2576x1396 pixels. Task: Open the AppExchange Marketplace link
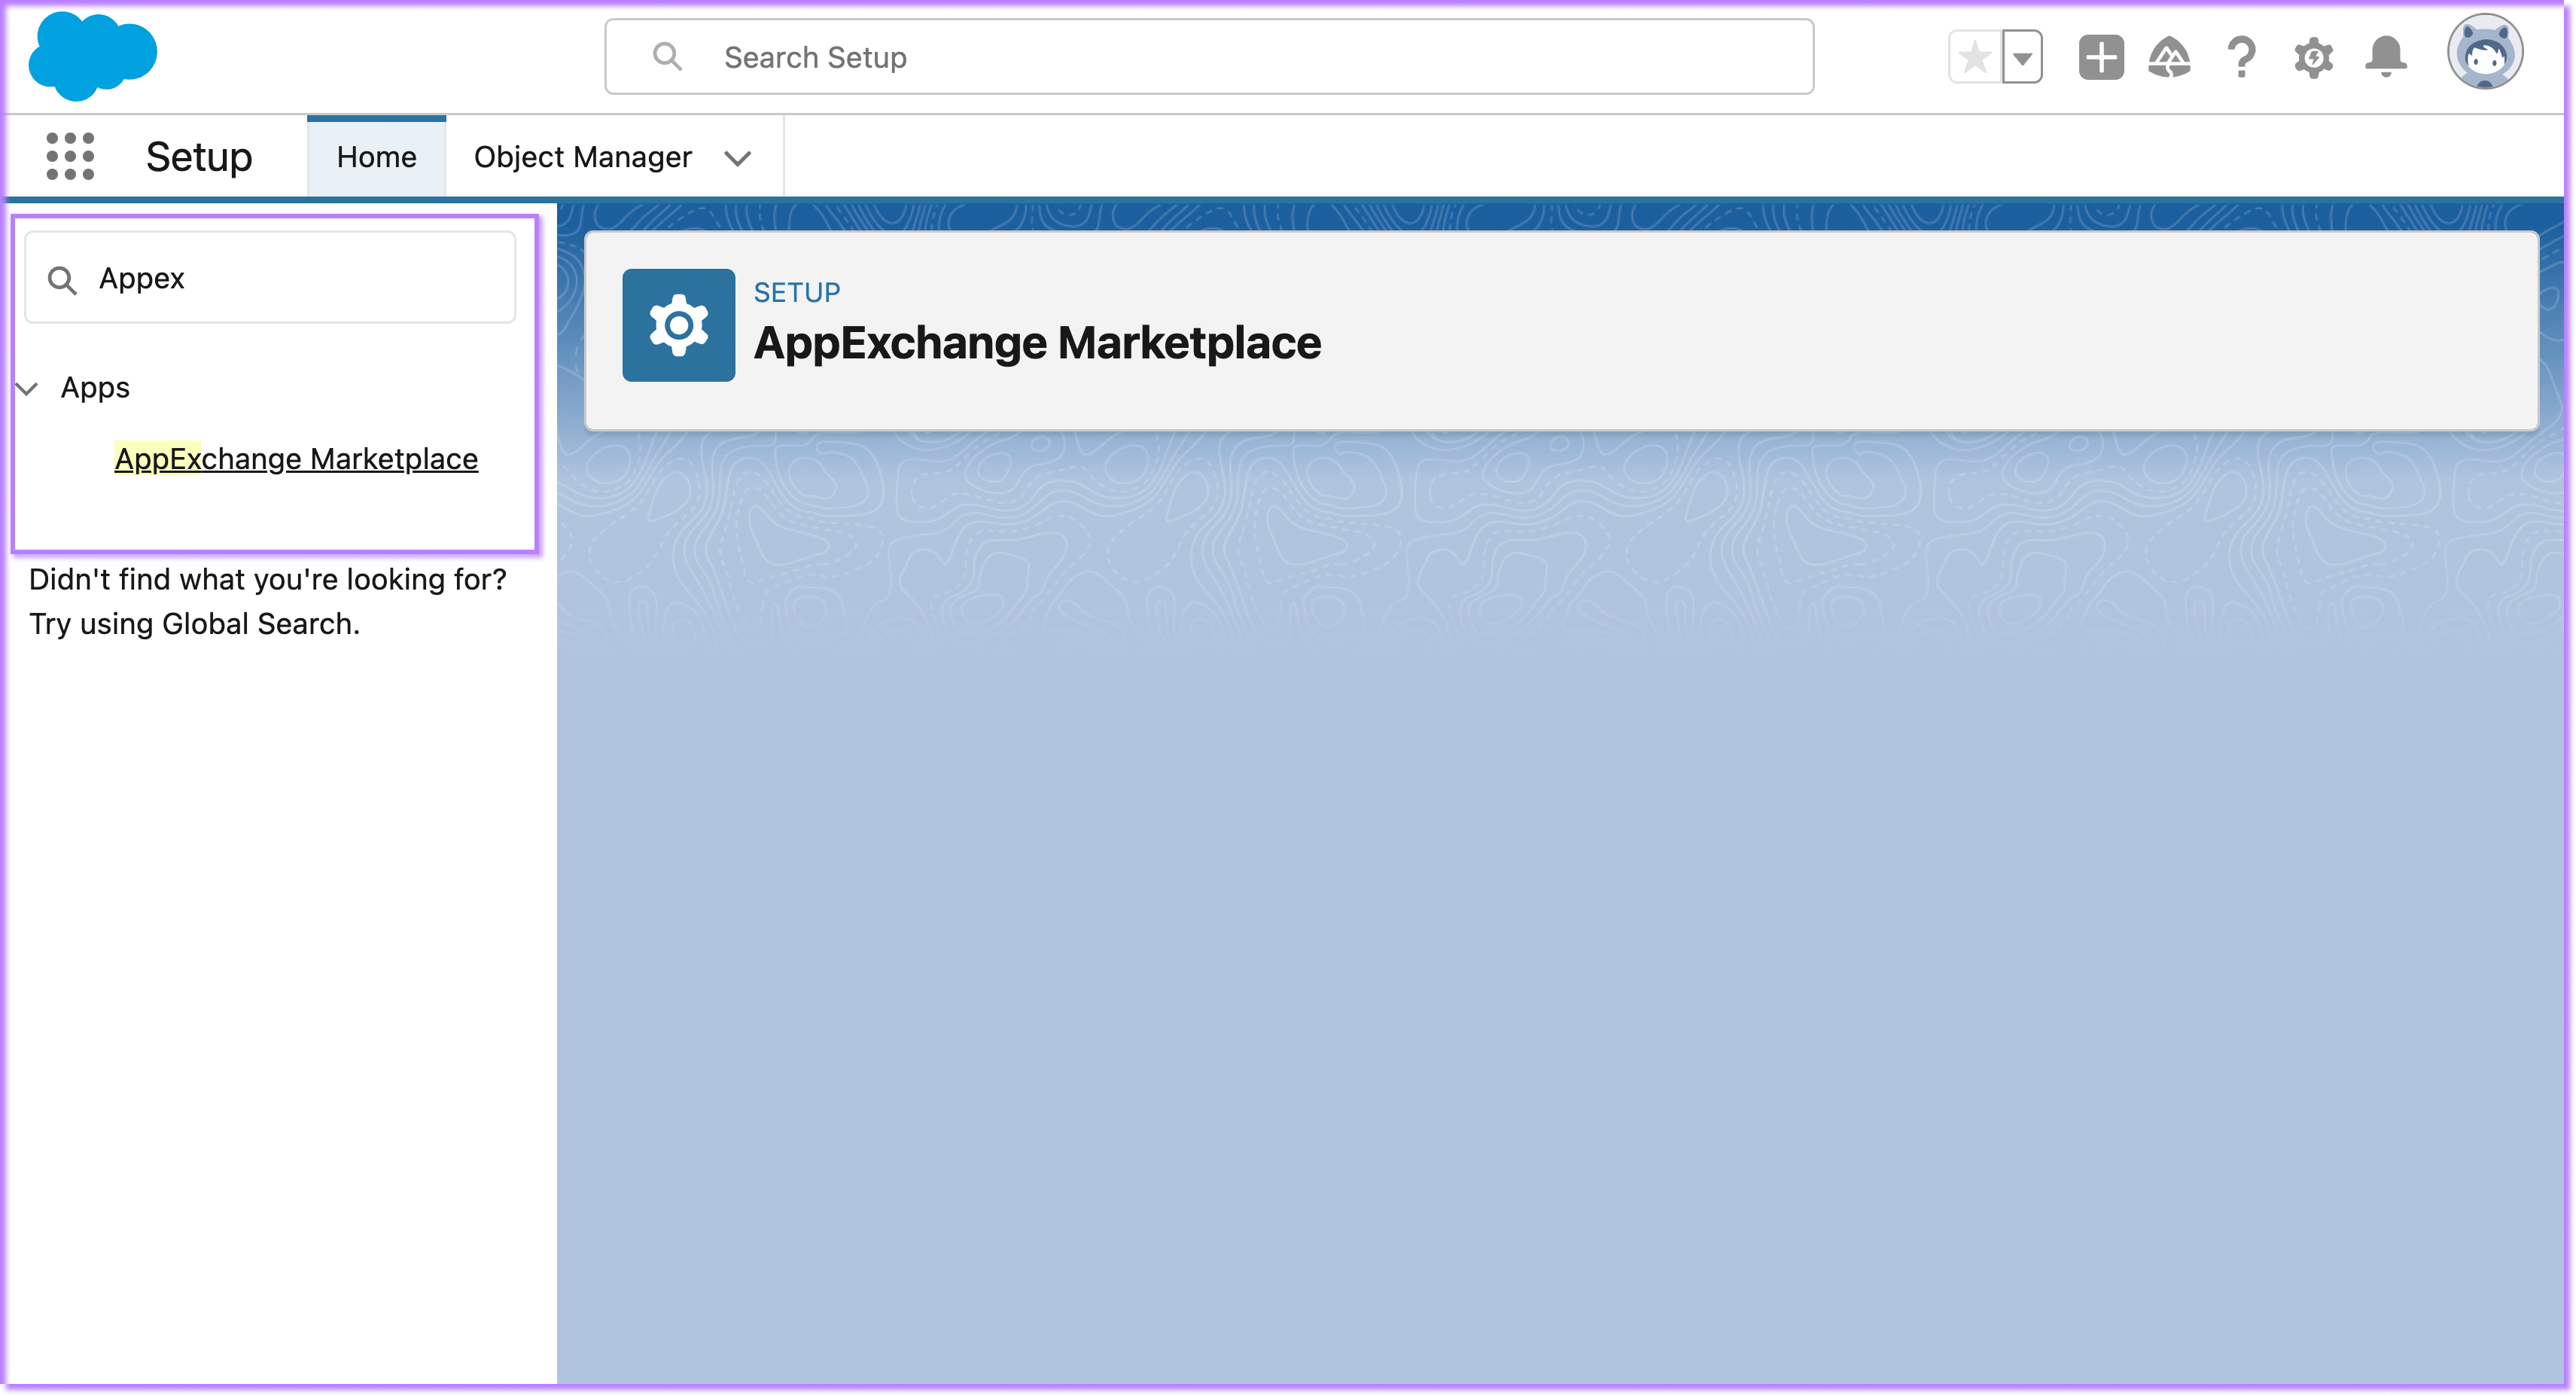tap(296, 458)
